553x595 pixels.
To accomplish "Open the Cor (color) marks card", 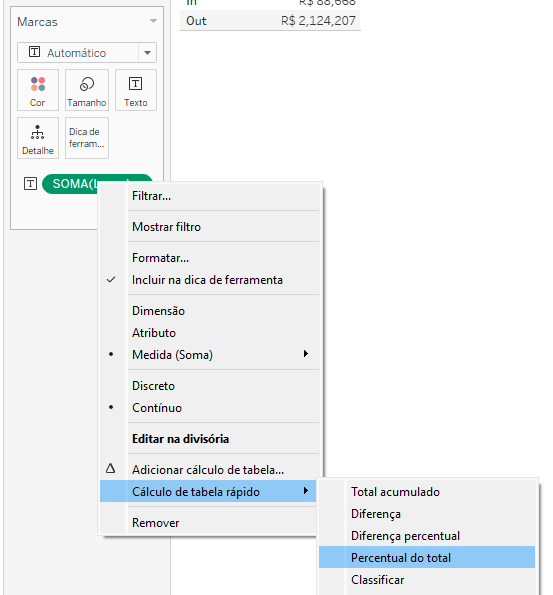I will point(38,90).
